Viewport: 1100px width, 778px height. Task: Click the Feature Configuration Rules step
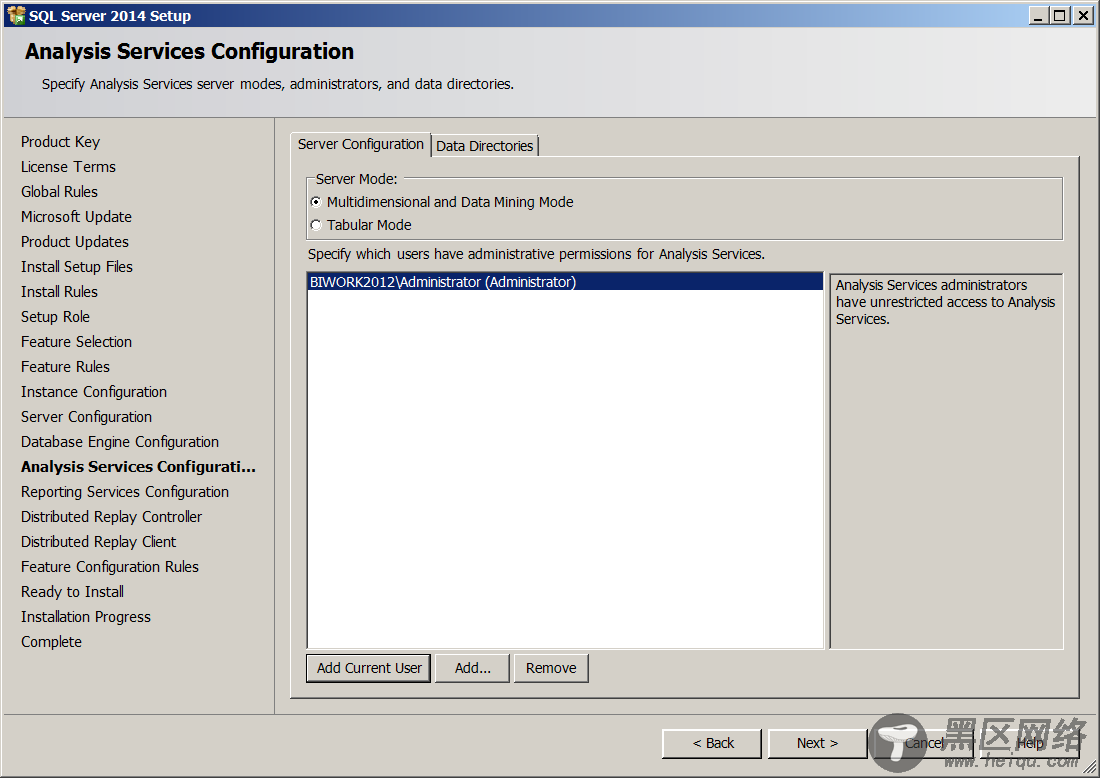[x=109, y=567]
